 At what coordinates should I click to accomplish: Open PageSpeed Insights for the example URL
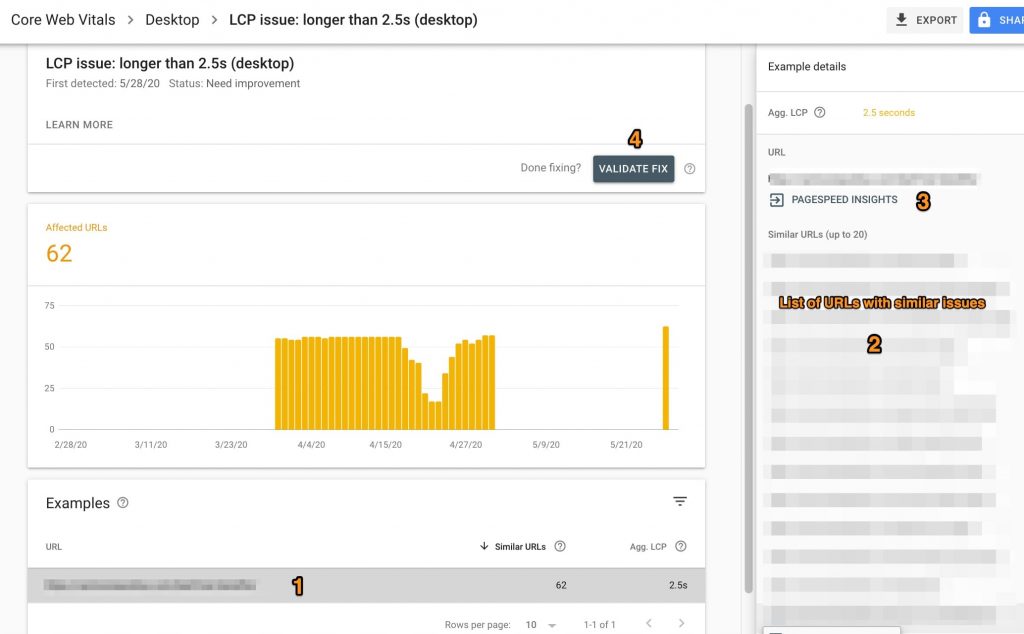[842, 199]
